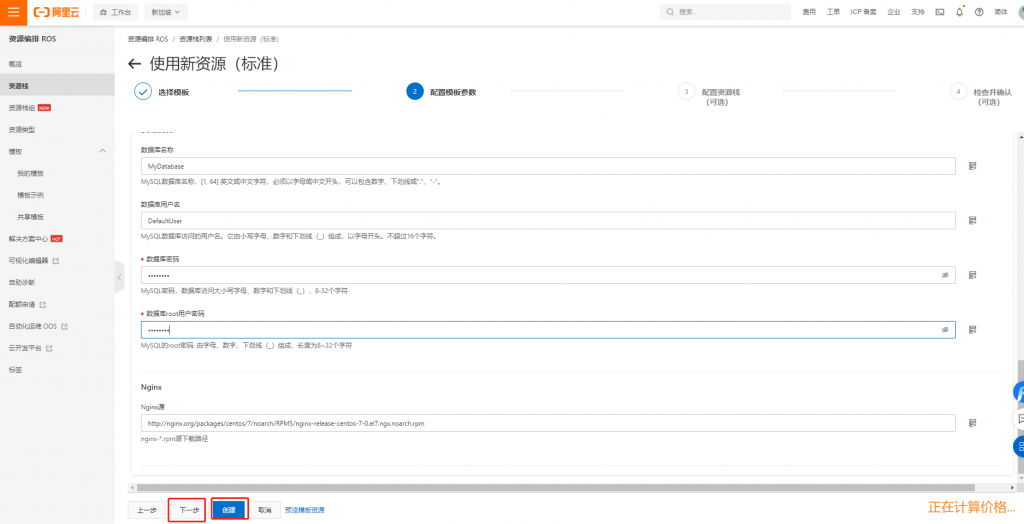This screenshot has width=1024, height=524.
Task: Toggle visibility of 数据库密码
Action: click(944, 275)
